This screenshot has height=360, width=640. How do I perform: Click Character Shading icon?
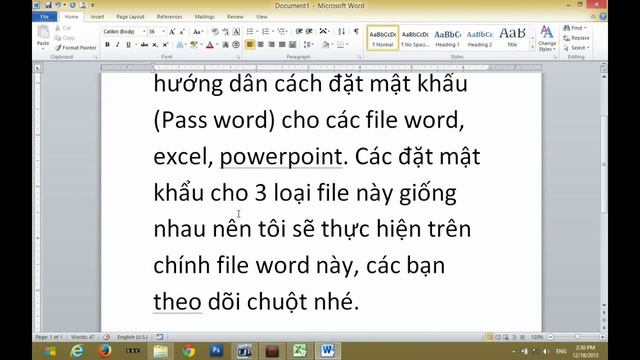pyautogui.click(x=225, y=44)
